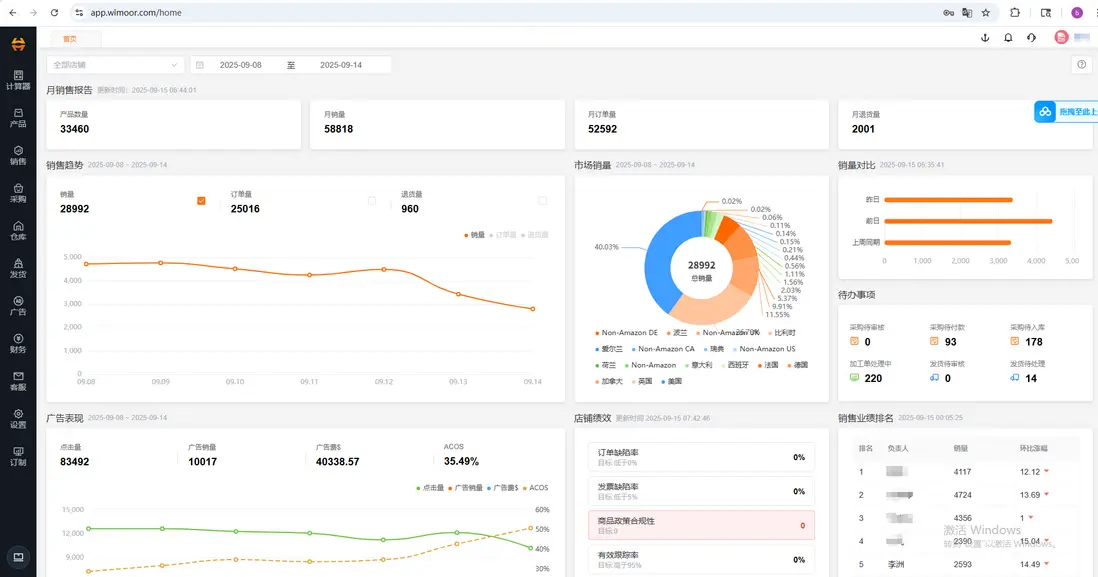Image resolution: width=1098 pixels, height=577 pixels.
Task: Uncheck the 销量 checkbox in sales trend
Action: click(201, 201)
